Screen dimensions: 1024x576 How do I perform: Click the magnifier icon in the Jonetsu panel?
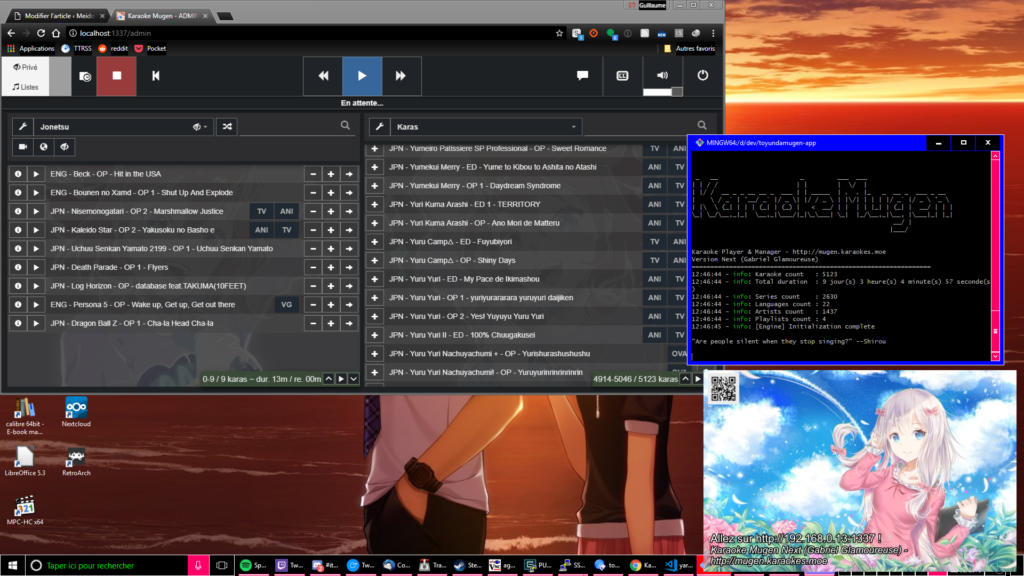click(x=345, y=125)
